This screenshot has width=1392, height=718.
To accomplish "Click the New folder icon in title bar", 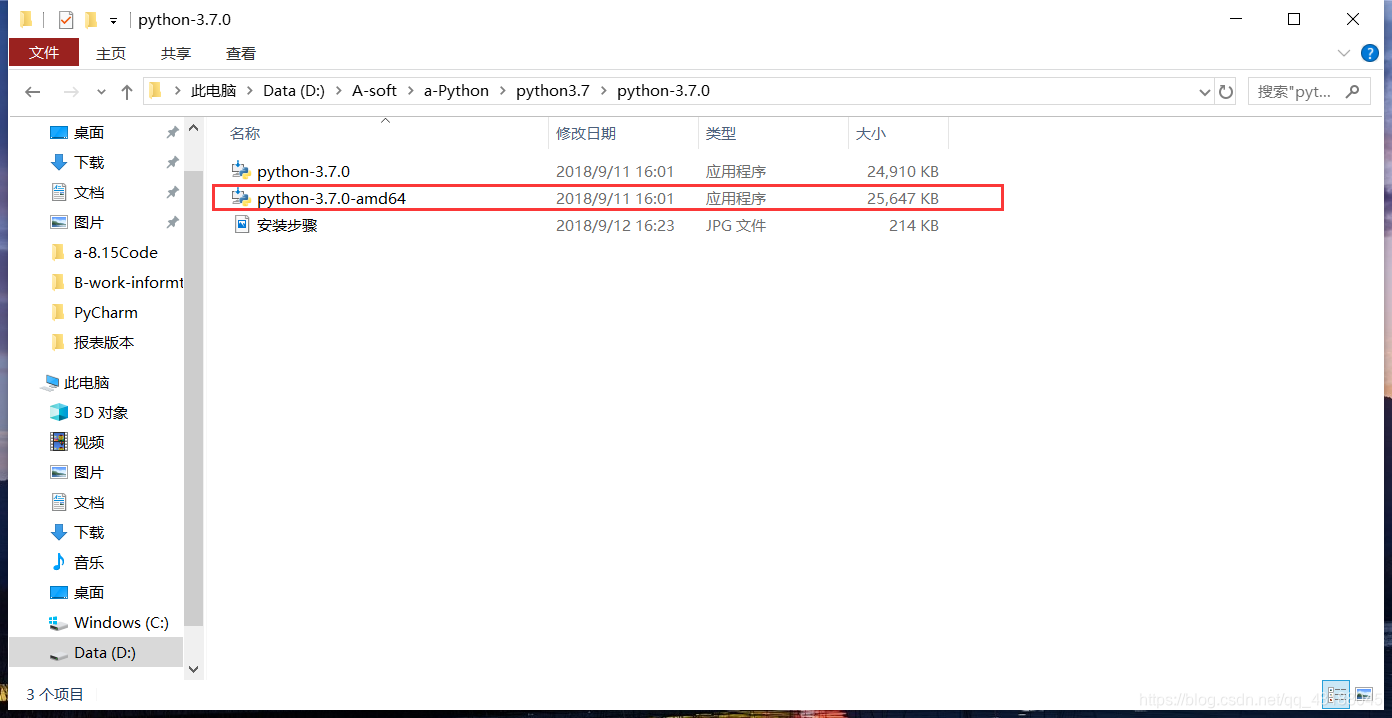I will (91, 20).
